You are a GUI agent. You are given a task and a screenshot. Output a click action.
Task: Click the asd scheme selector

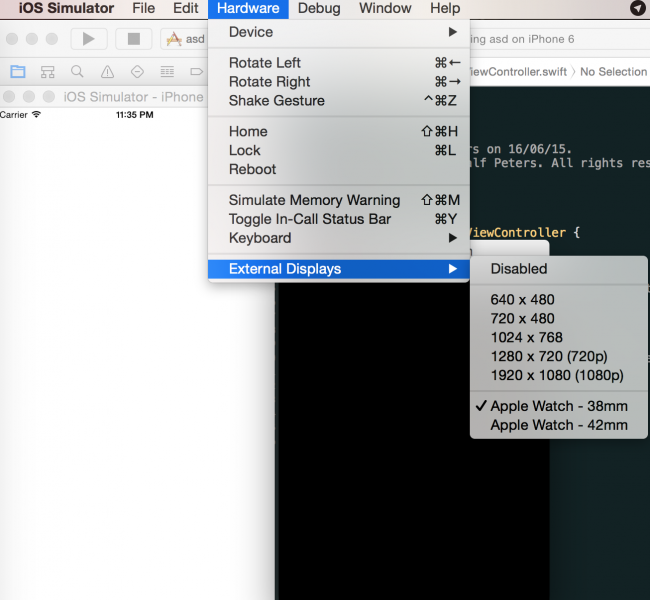[185, 39]
